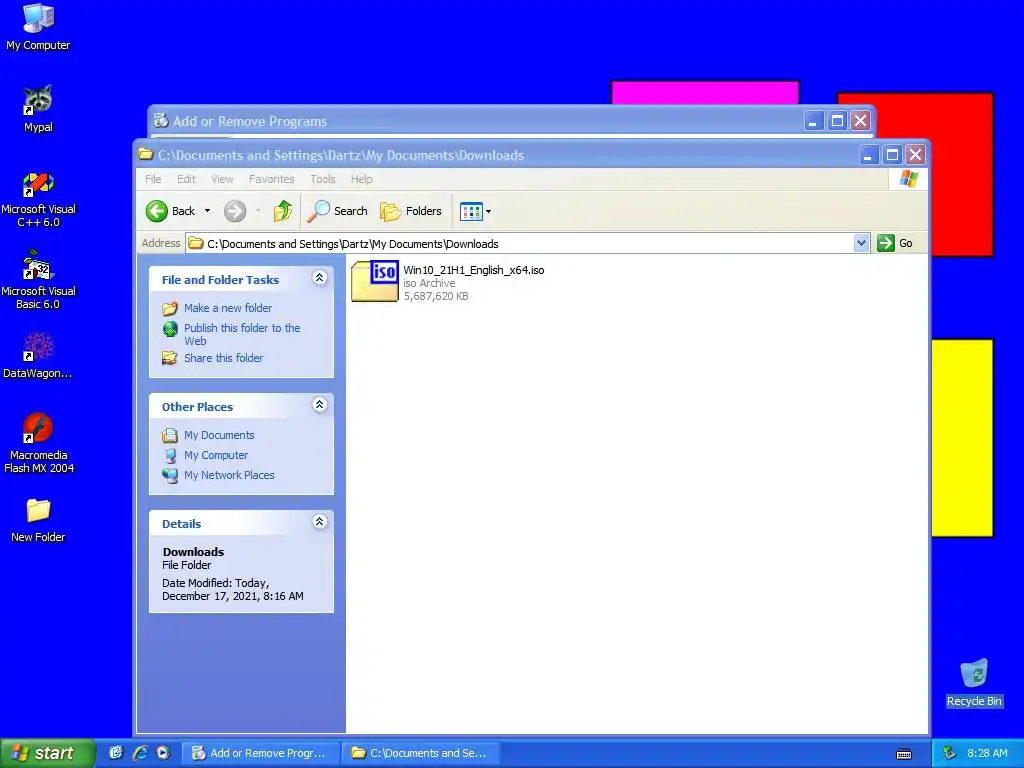Open the File menu

[x=153, y=179]
